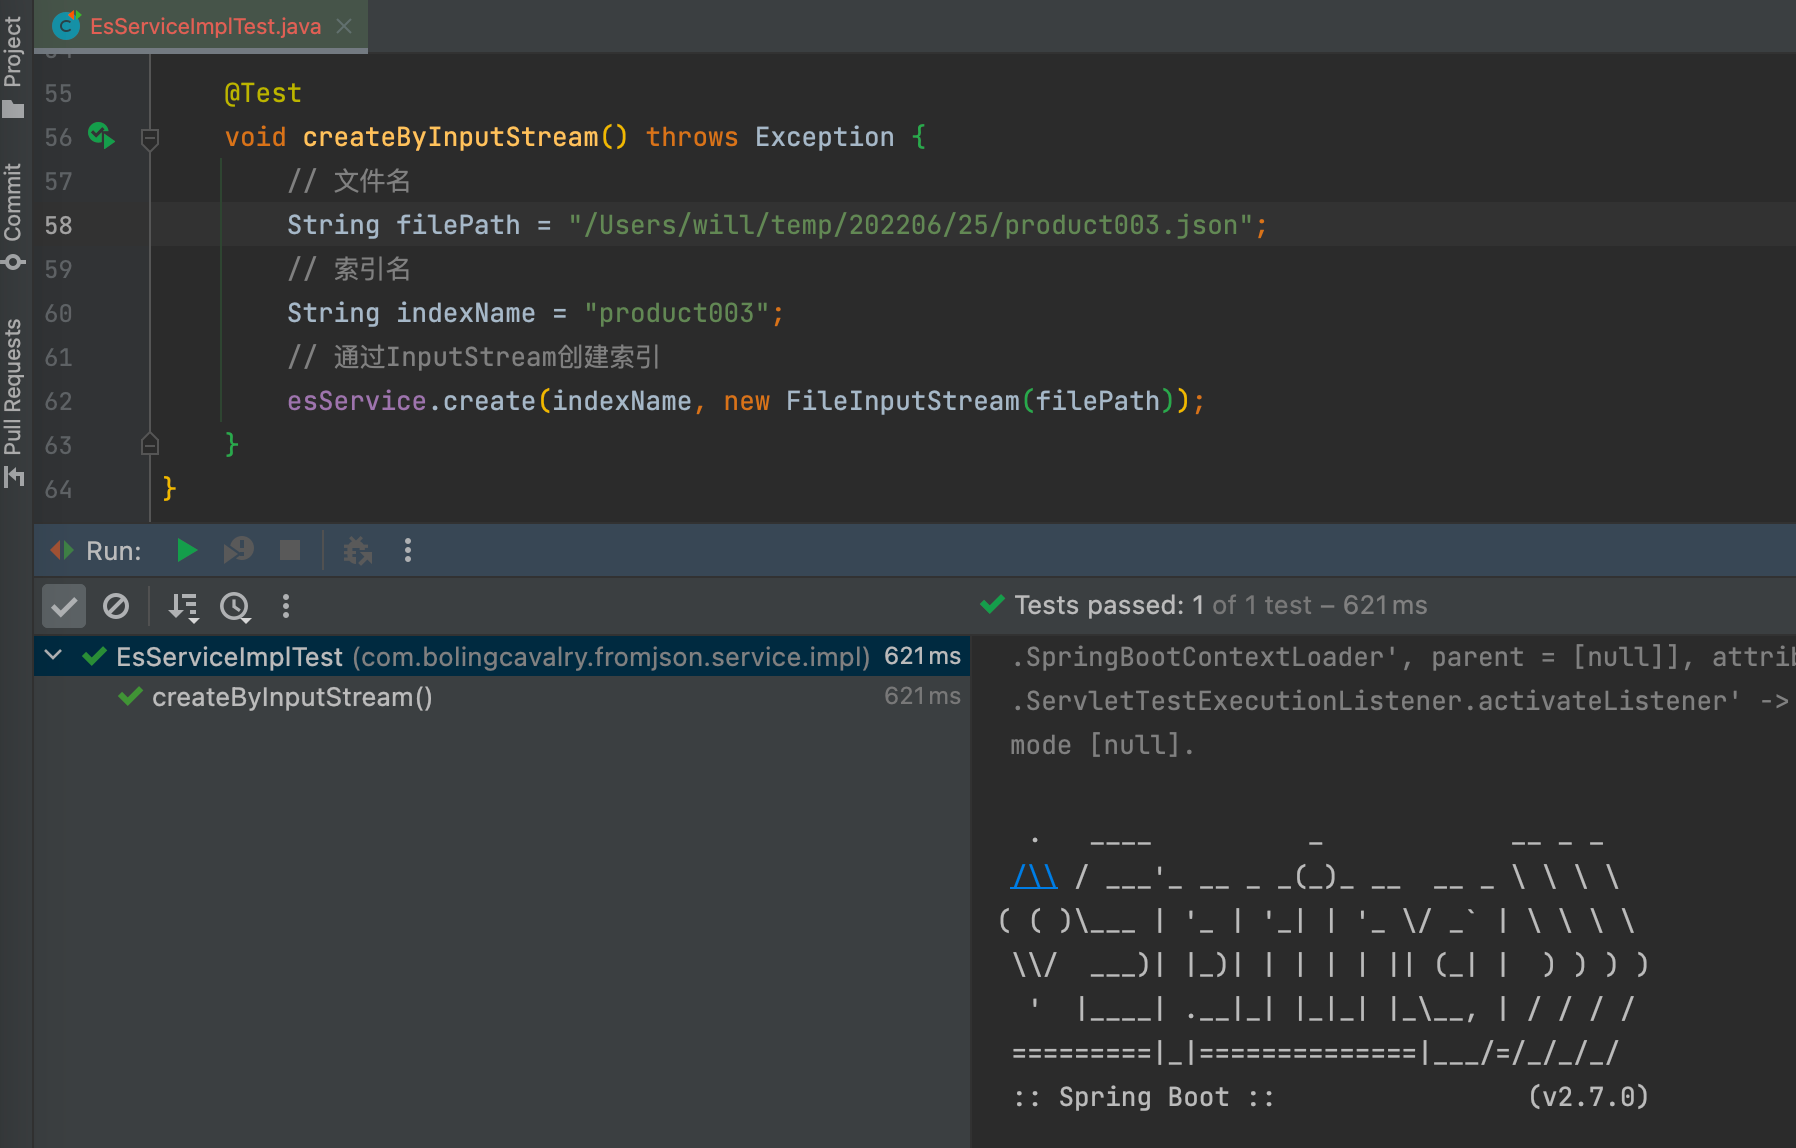The image size is (1796, 1148).
Task: Collapse the EsServiceImplTest tree node
Action: [54, 656]
